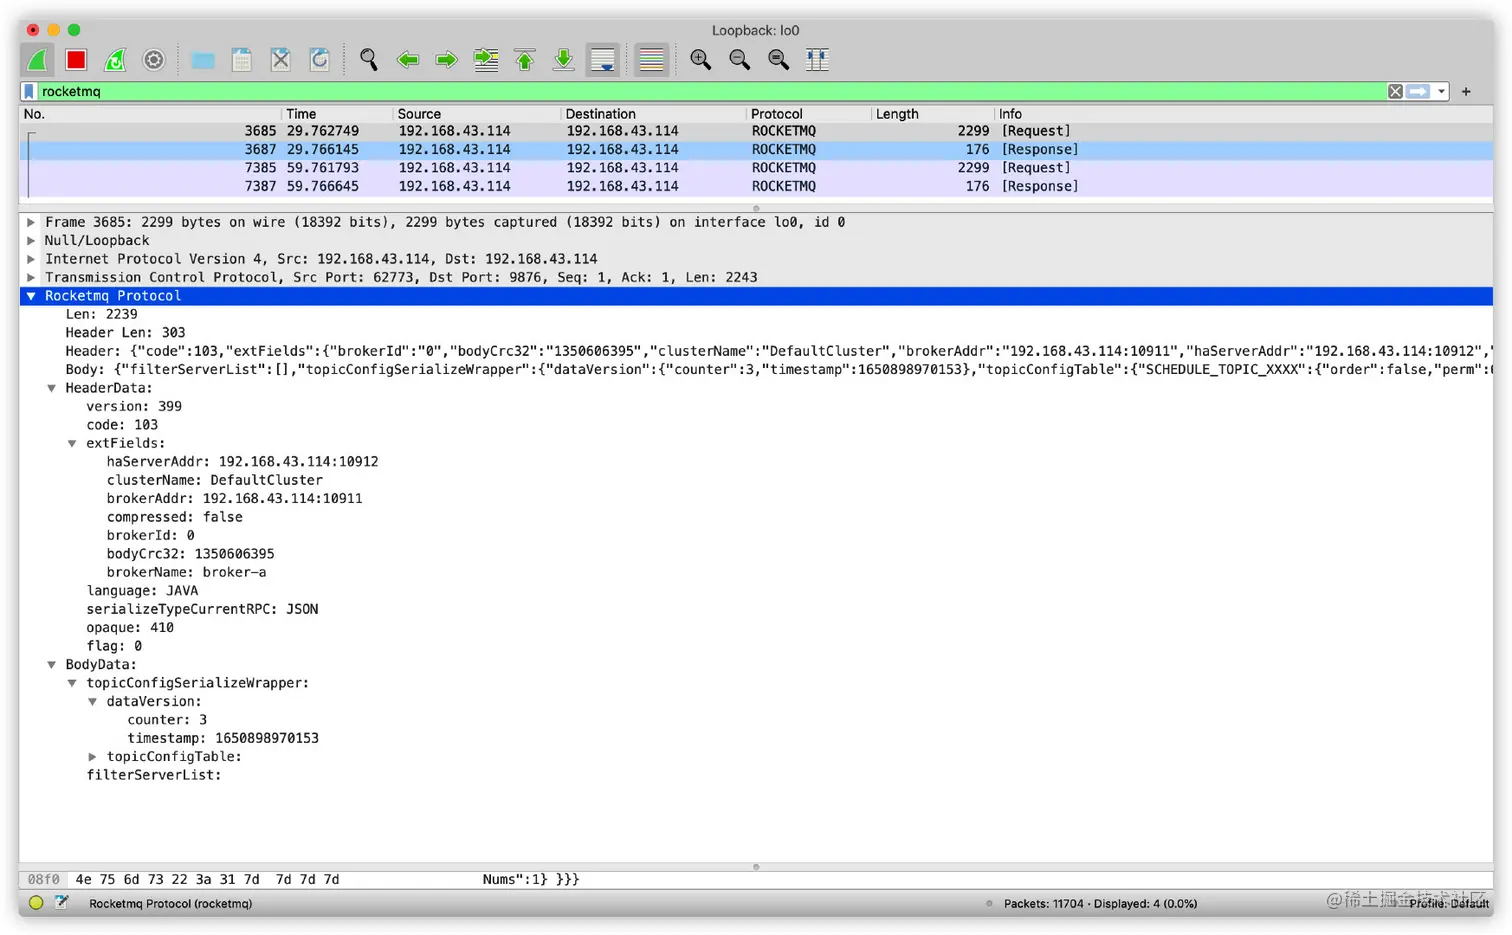Collapse the BodyData node
This screenshot has width=1512, height=935.
pyautogui.click(x=52, y=664)
